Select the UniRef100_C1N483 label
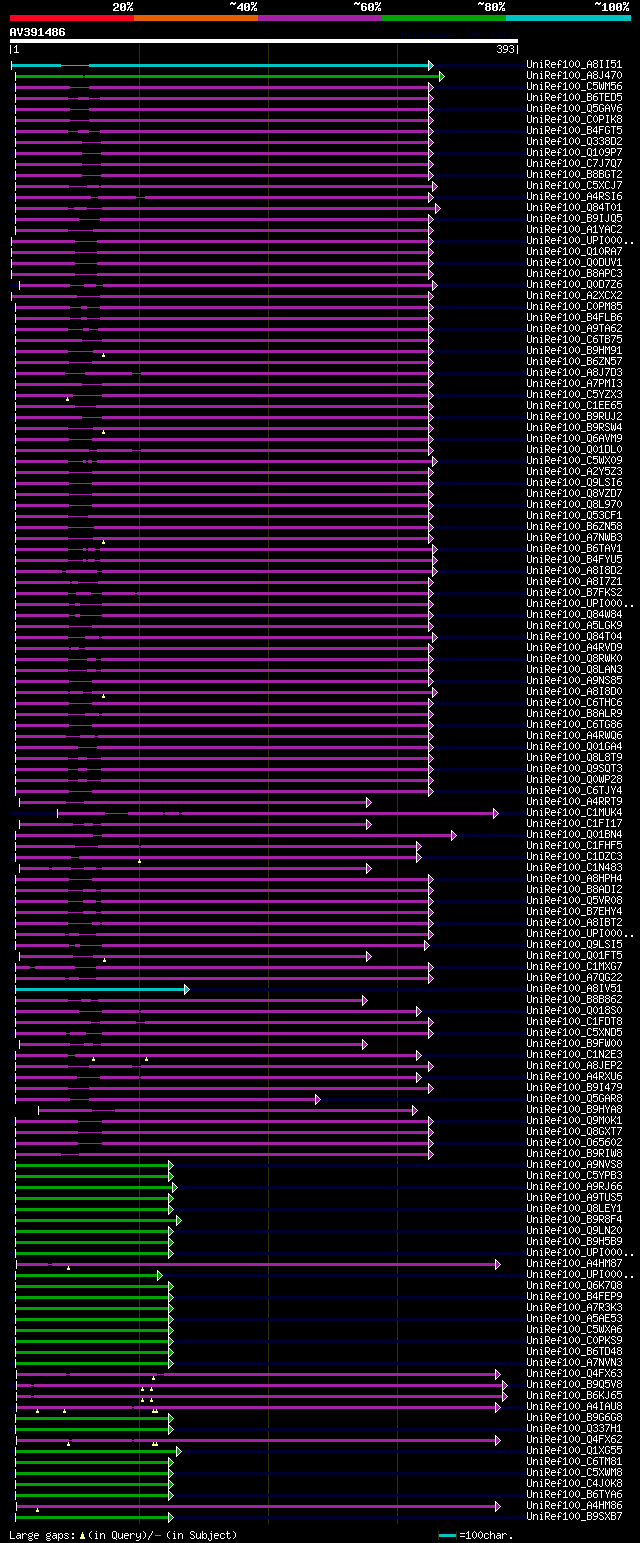This screenshot has height=1543, width=640. point(575,868)
